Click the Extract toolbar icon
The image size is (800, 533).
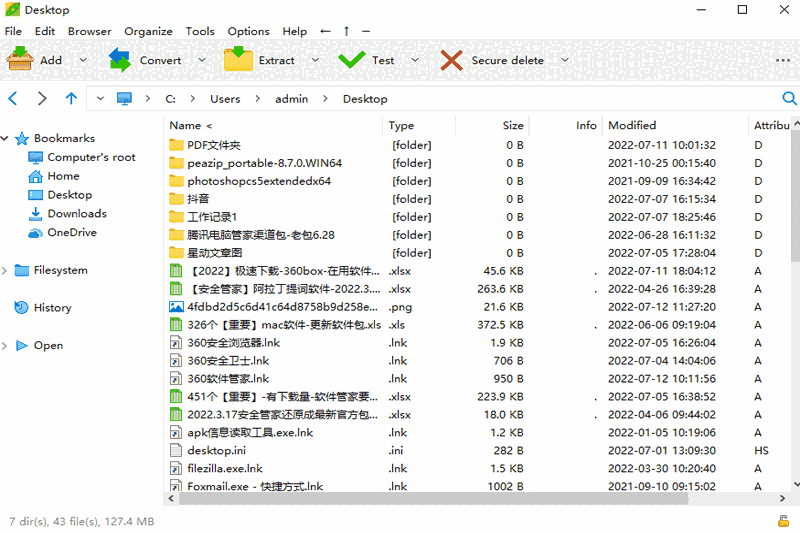(239, 60)
